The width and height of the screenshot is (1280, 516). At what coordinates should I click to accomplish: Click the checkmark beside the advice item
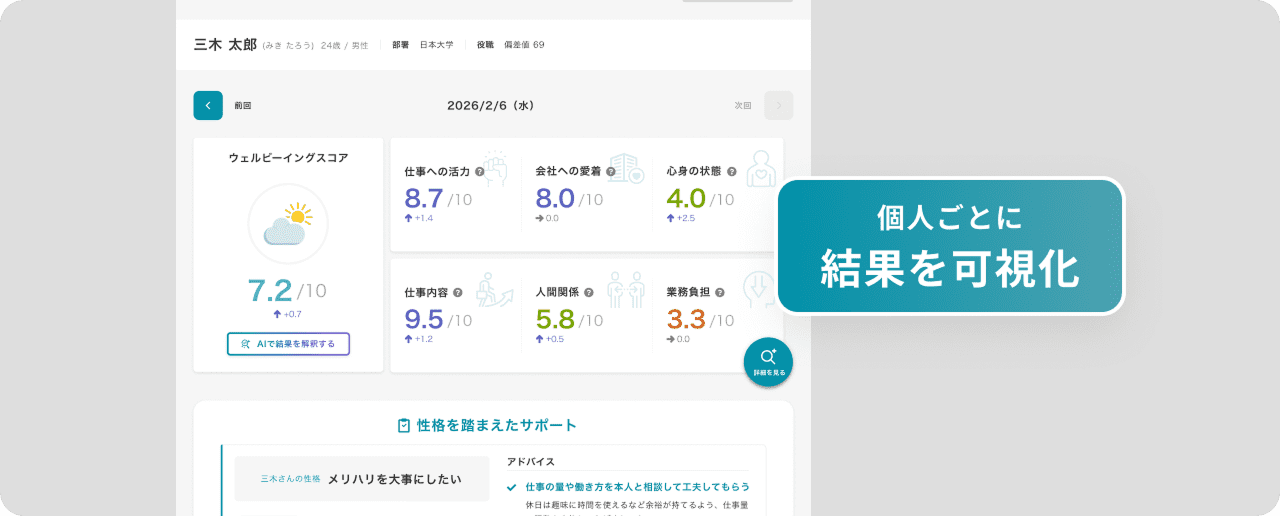coord(512,487)
